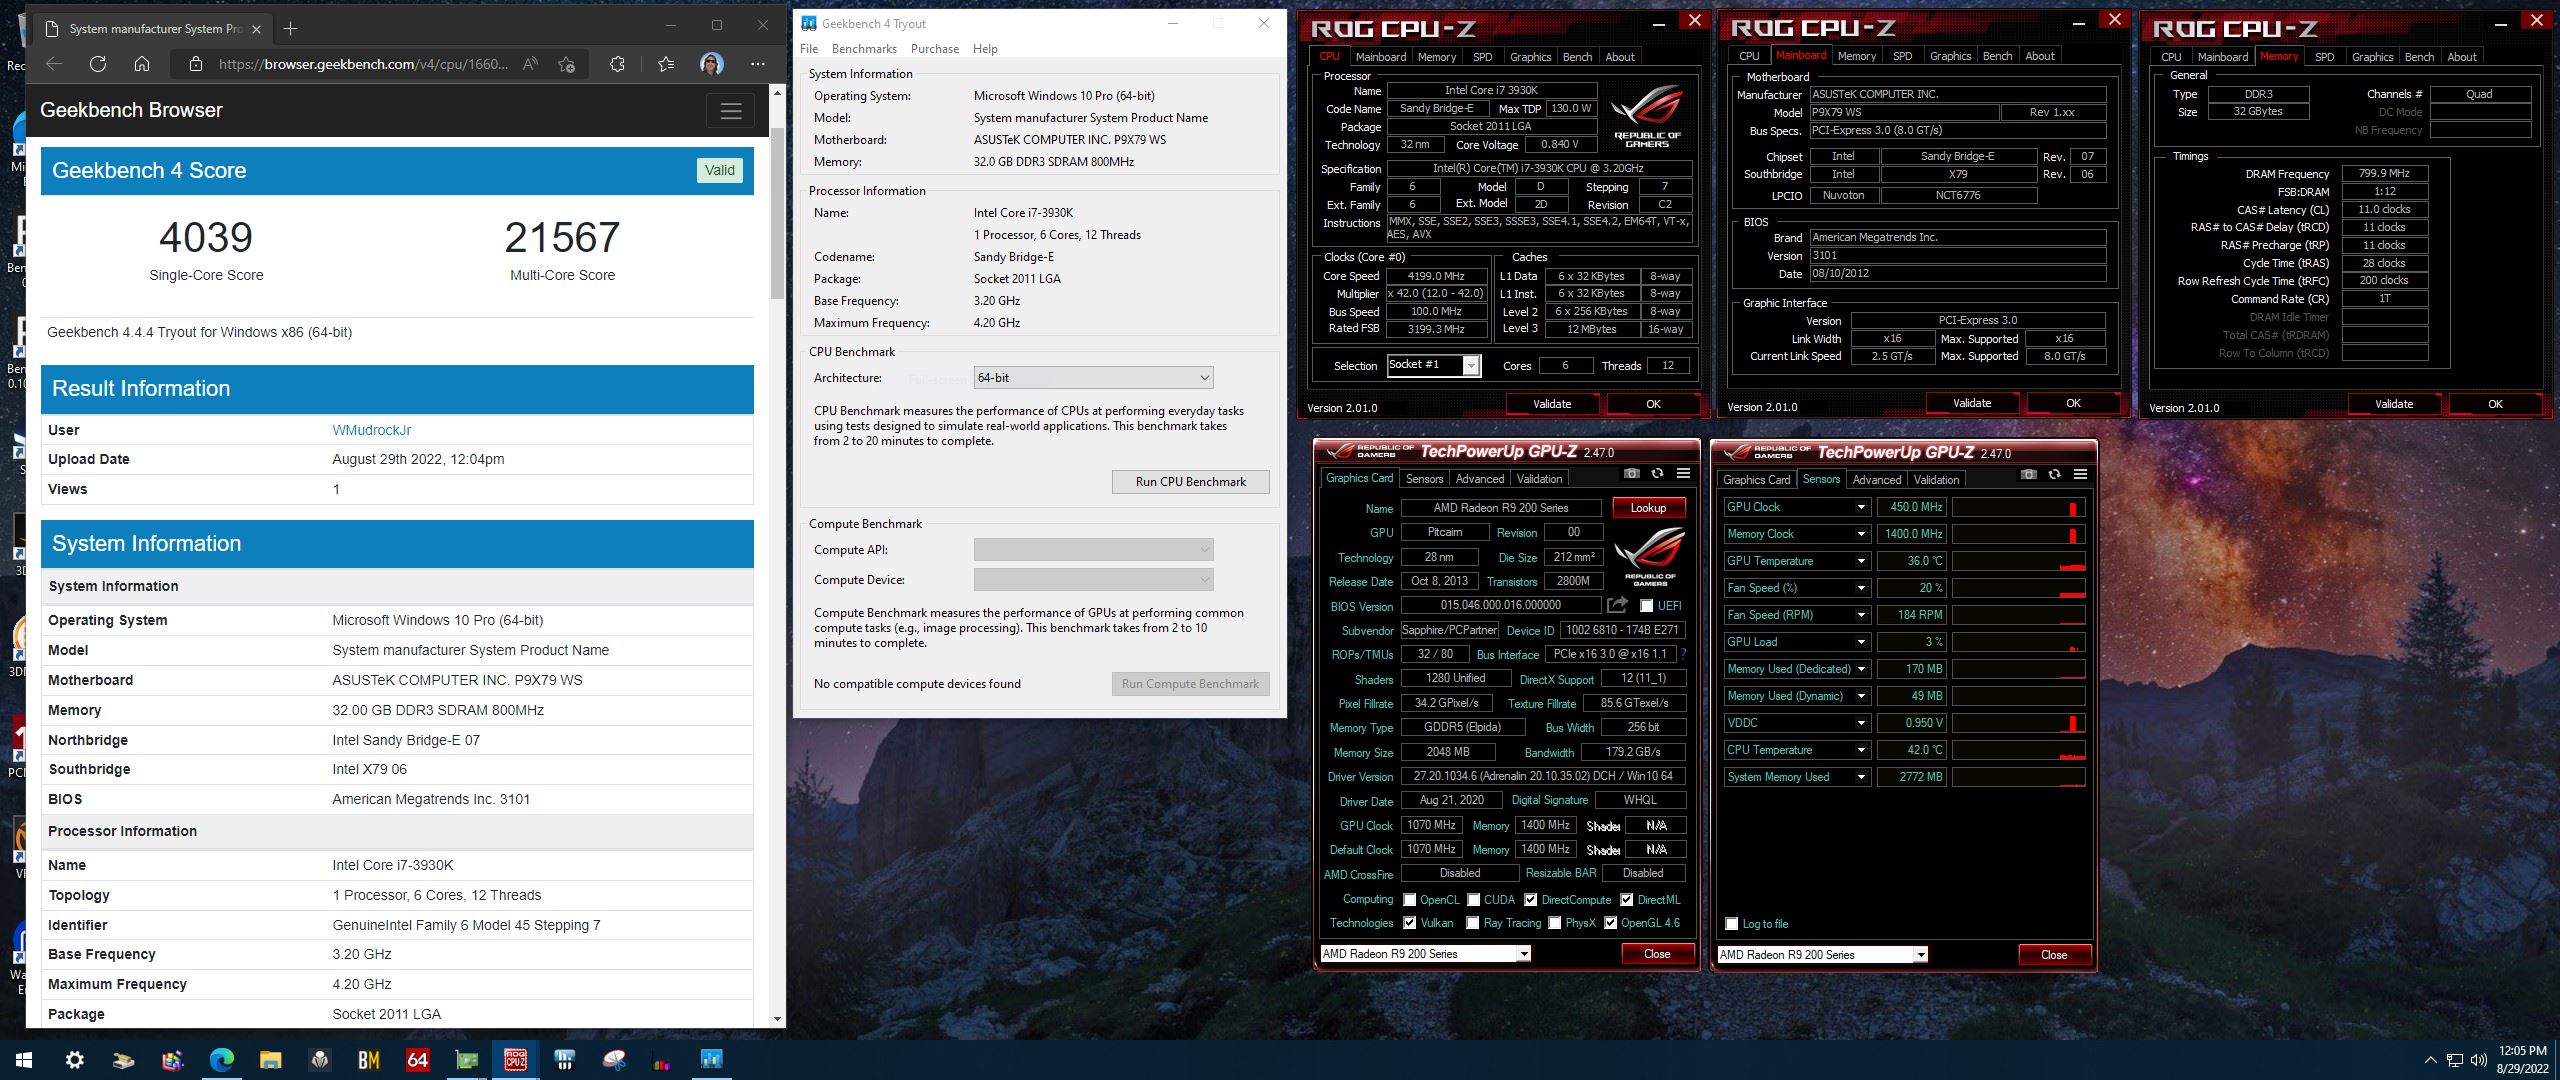This screenshot has height=1080, width=2560.
Task: Take screenshot in GPU-Z Graphics Card window
Action: pyautogui.click(x=1632, y=473)
